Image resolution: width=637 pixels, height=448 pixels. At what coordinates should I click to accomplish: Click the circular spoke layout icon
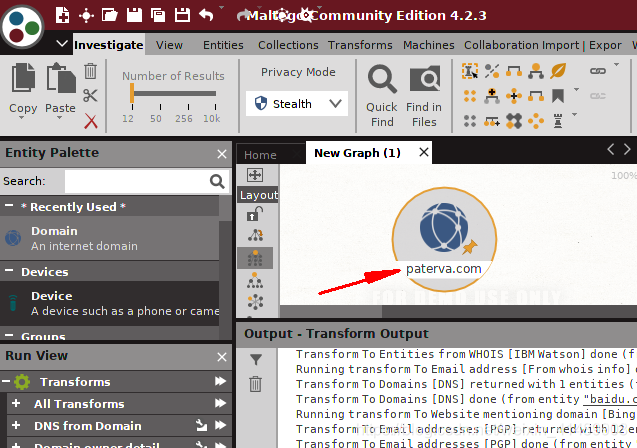tap(255, 302)
